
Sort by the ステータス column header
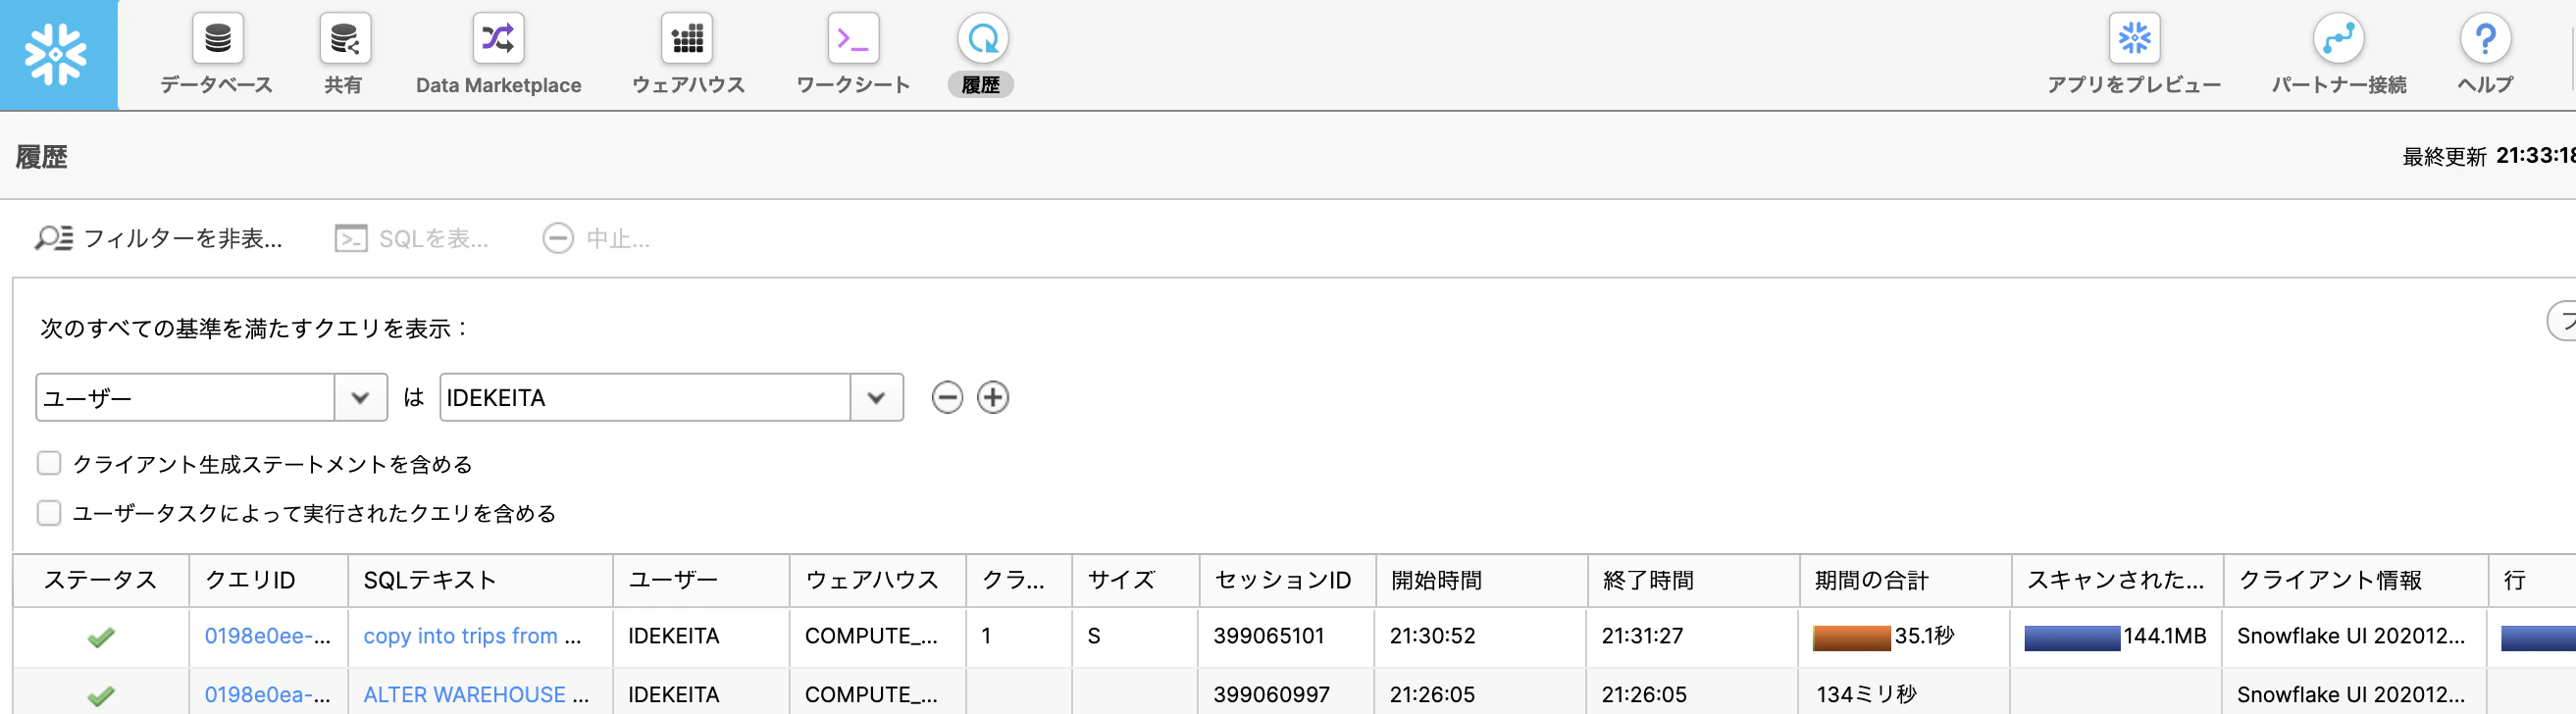(x=101, y=580)
